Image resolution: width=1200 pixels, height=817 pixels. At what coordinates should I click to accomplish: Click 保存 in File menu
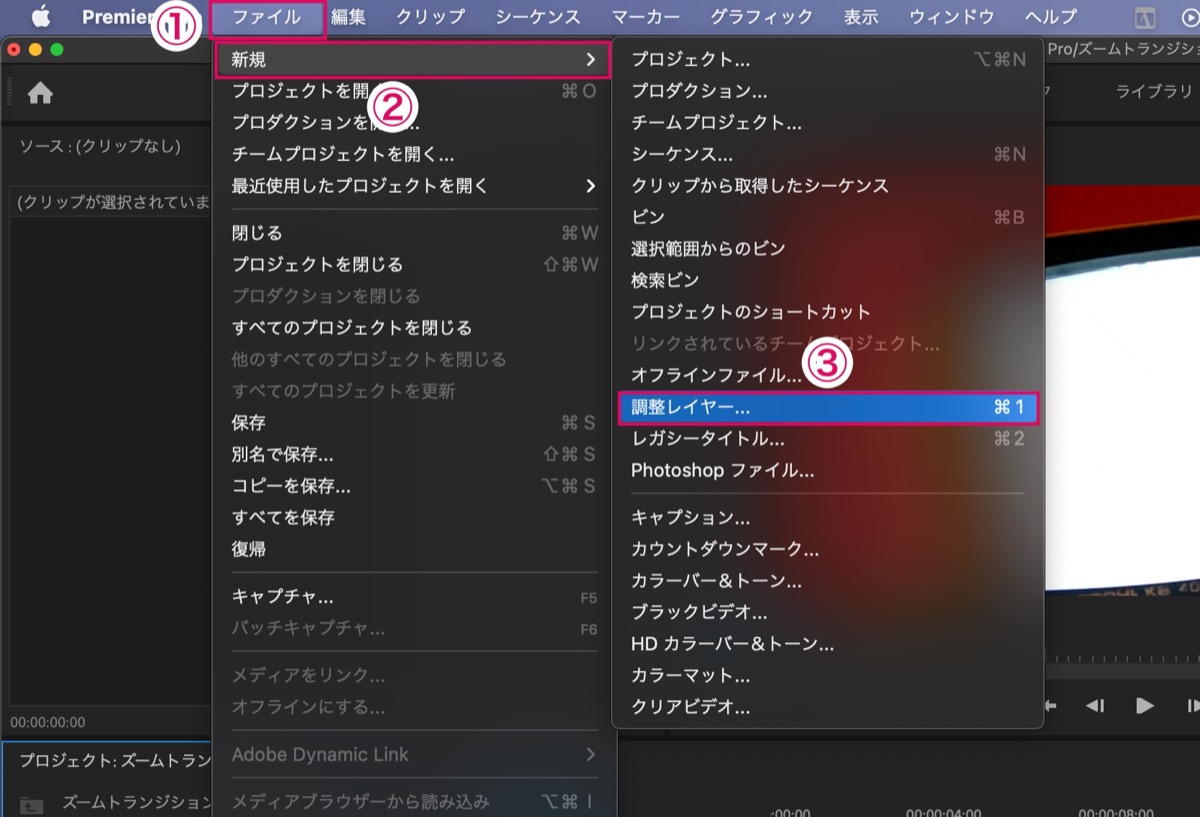click(412, 423)
